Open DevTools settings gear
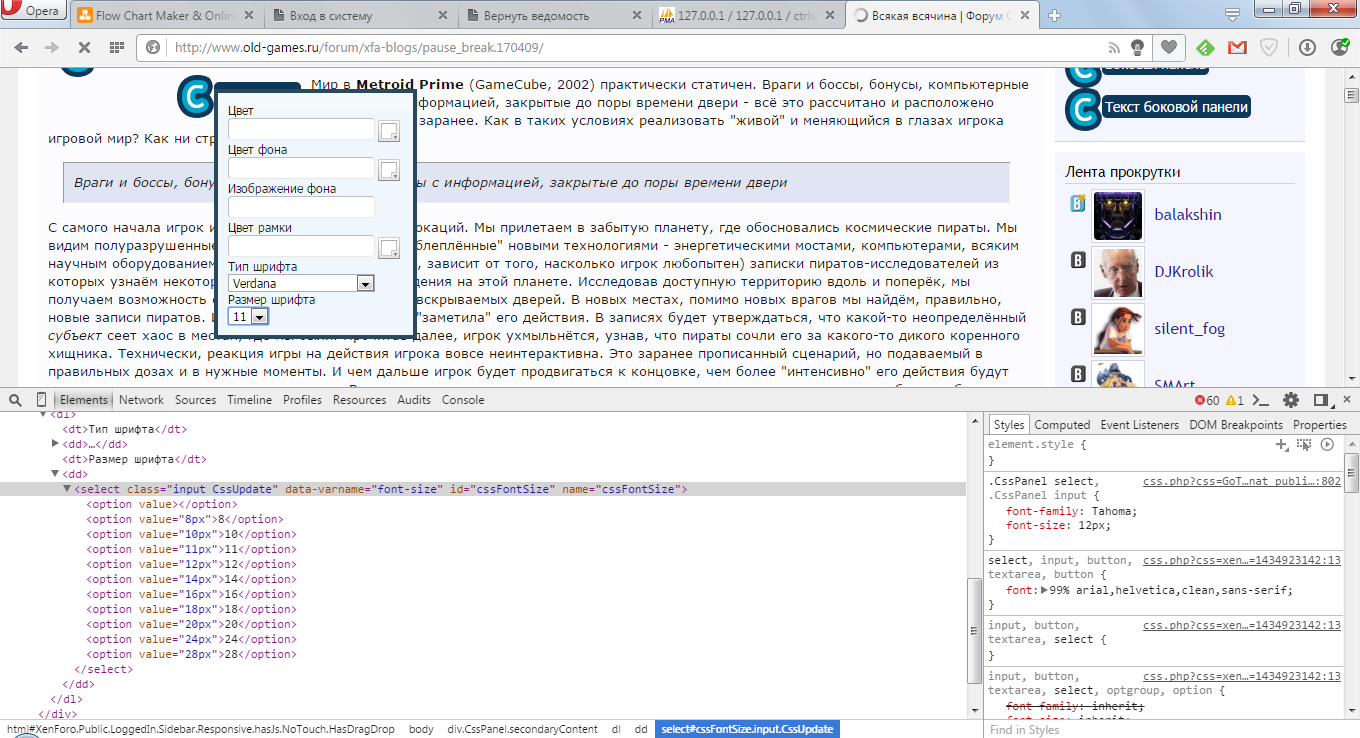Image resolution: width=1360 pixels, height=738 pixels. click(x=1291, y=400)
